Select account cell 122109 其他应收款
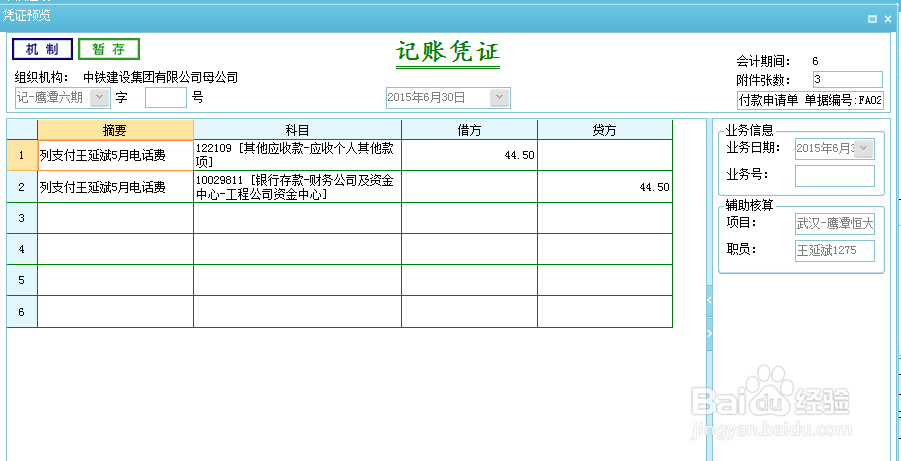Screen dimensions: 901x461 pos(297,155)
